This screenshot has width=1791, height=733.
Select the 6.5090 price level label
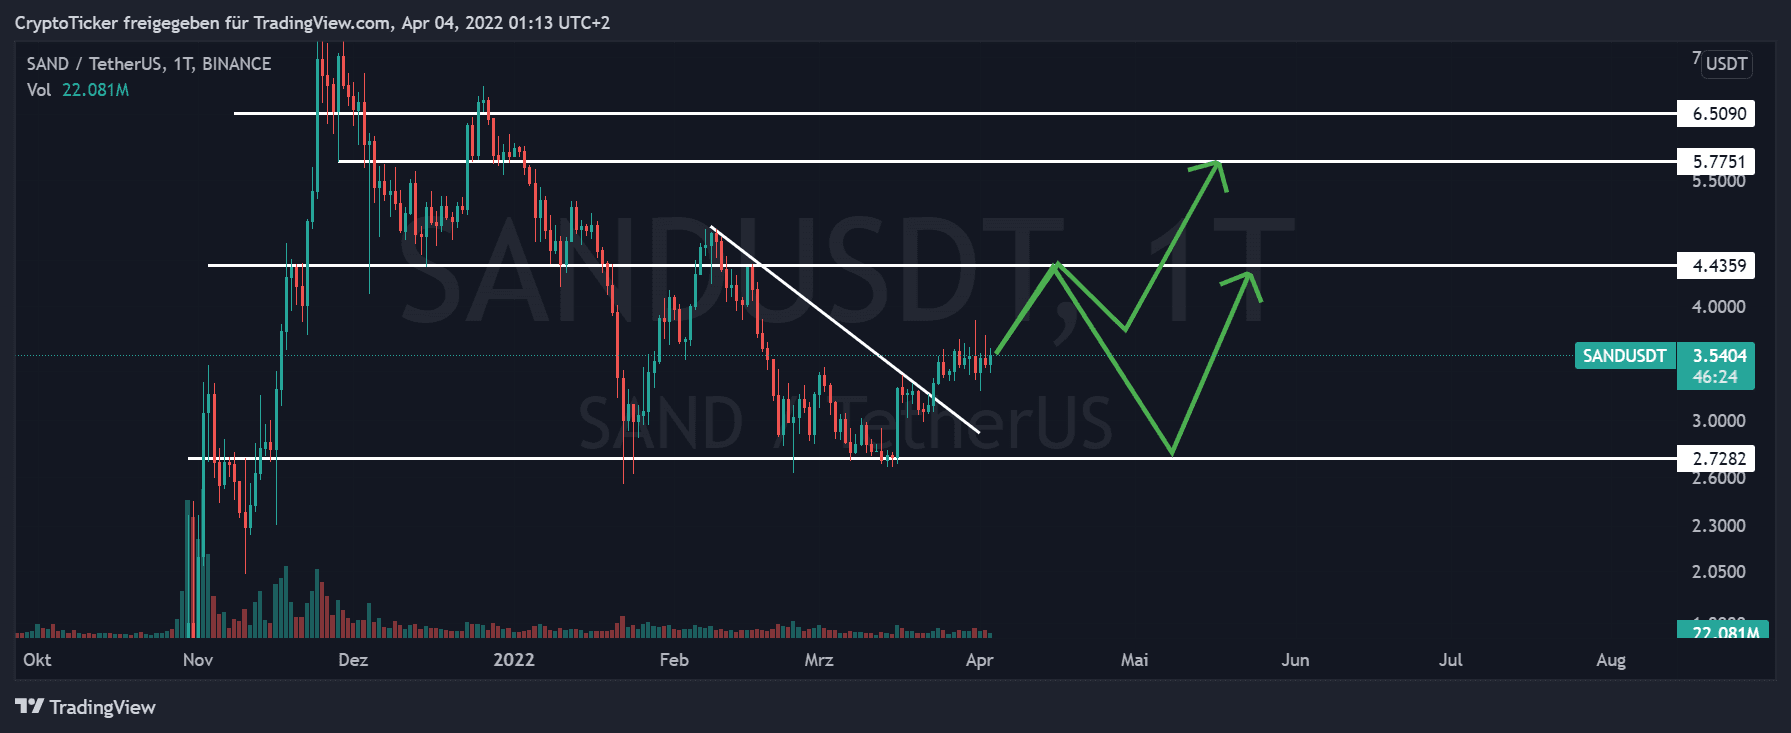pos(1718,114)
